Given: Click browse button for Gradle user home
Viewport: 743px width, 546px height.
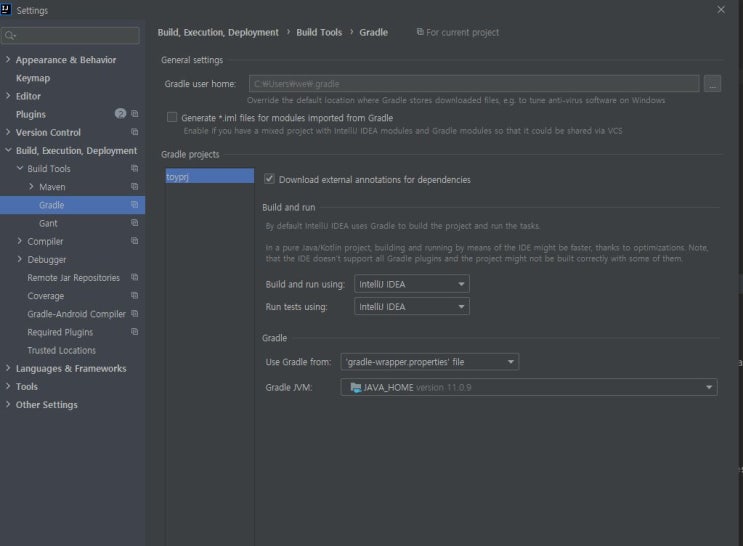Looking at the screenshot, I should coord(712,84).
